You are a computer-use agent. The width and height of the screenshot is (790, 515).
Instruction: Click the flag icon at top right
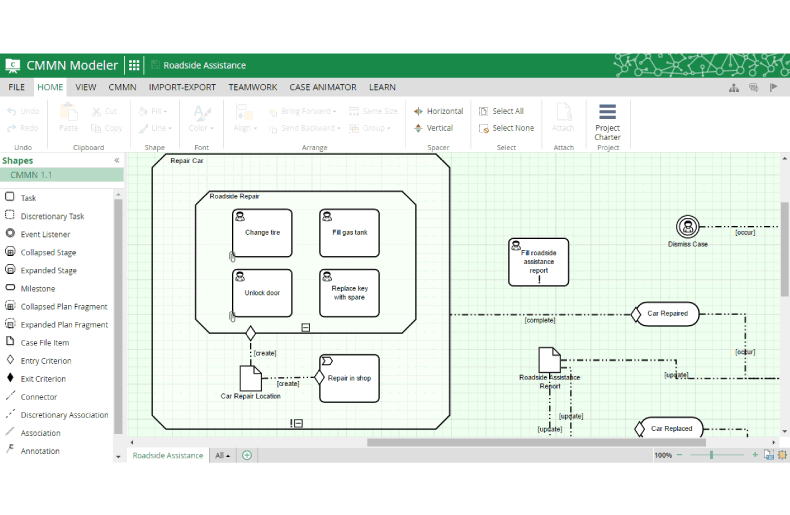(x=773, y=88)
